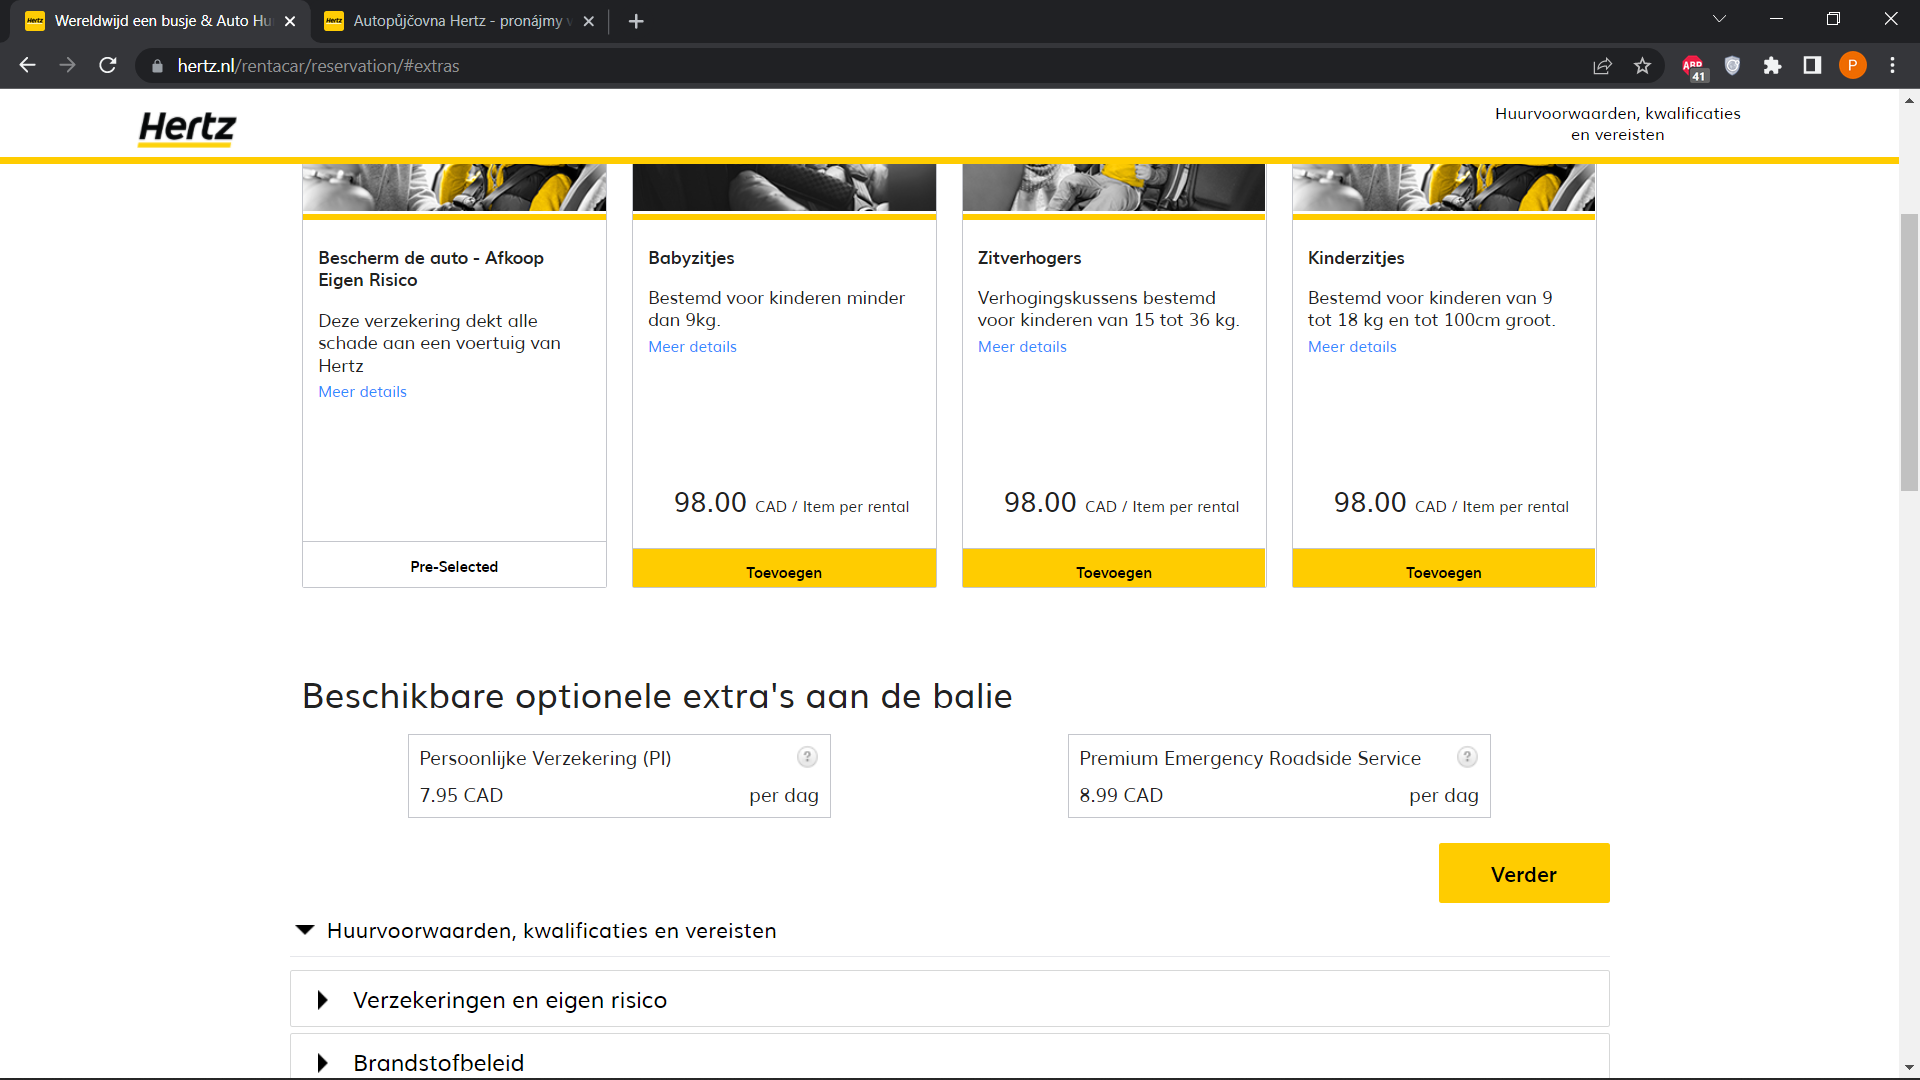1920x1080 pixels.
Task: Add Kinderzitjes with the Toevoegen button
Action: click(1443, 572)
